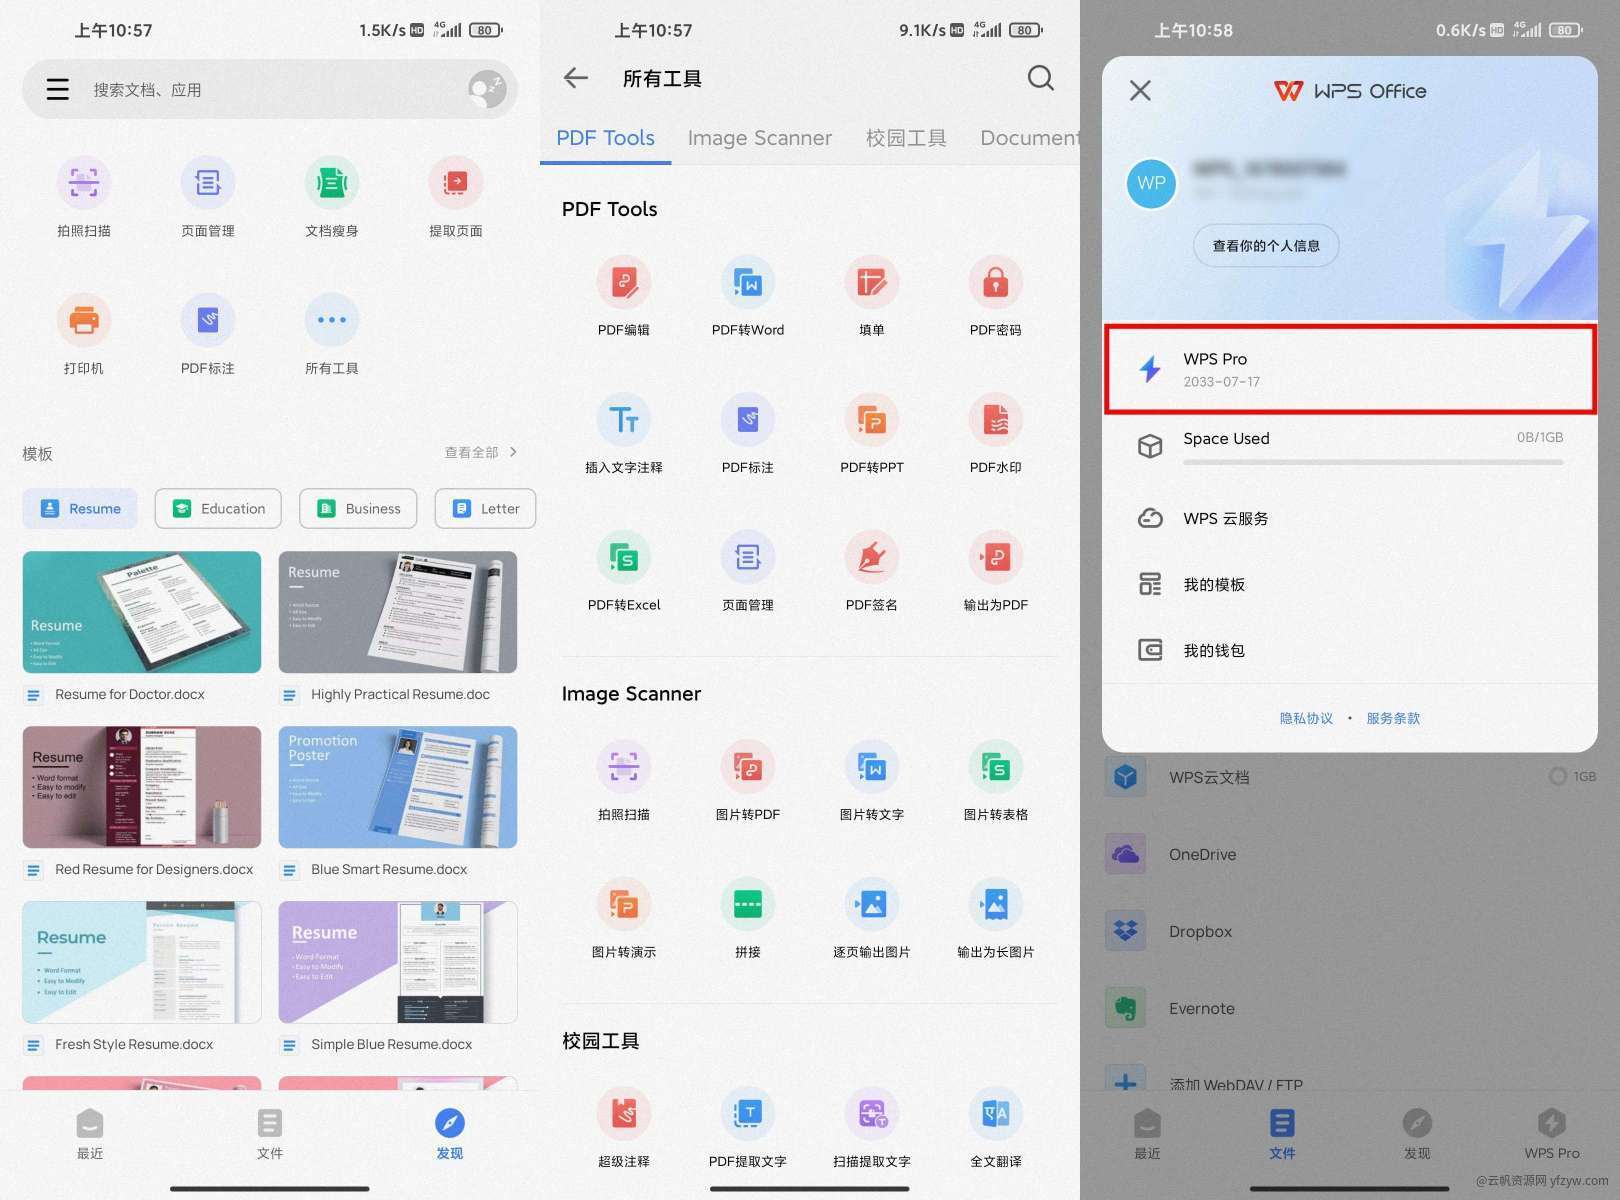Open the 超级注释 super annotation tool

(x=624, y=1128)
